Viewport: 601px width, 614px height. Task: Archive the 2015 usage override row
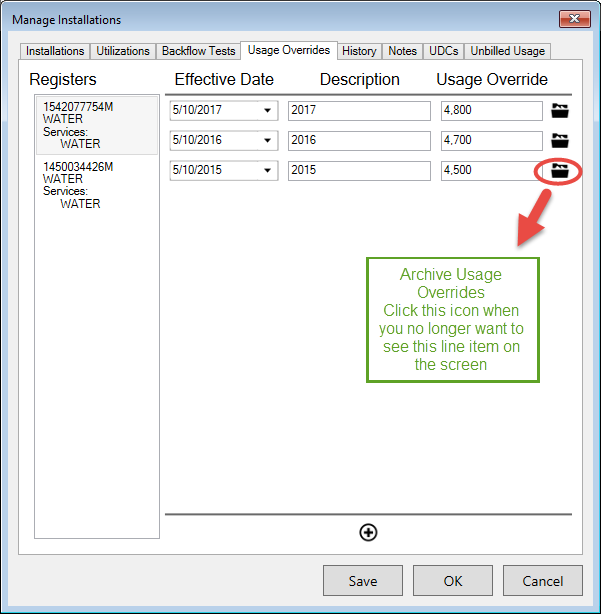click(560, 171)
